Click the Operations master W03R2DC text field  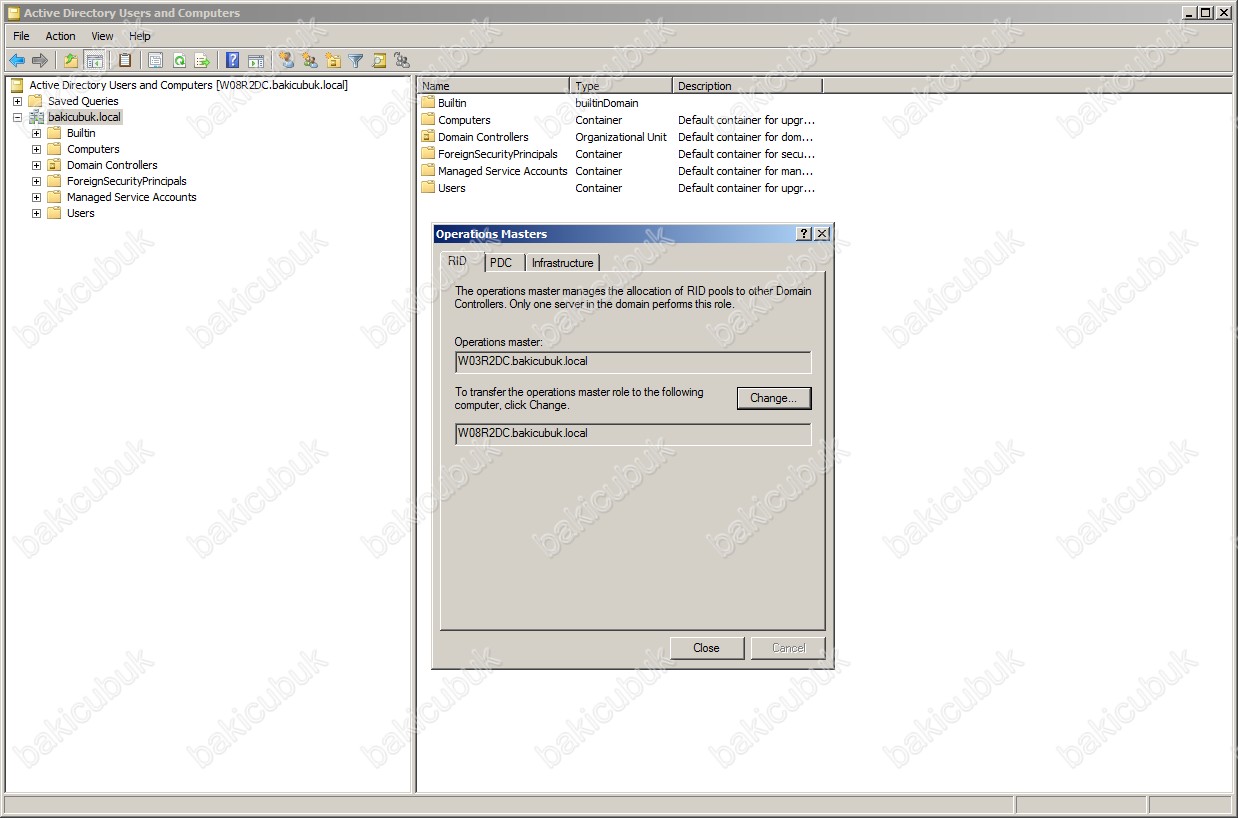(632, 361)
